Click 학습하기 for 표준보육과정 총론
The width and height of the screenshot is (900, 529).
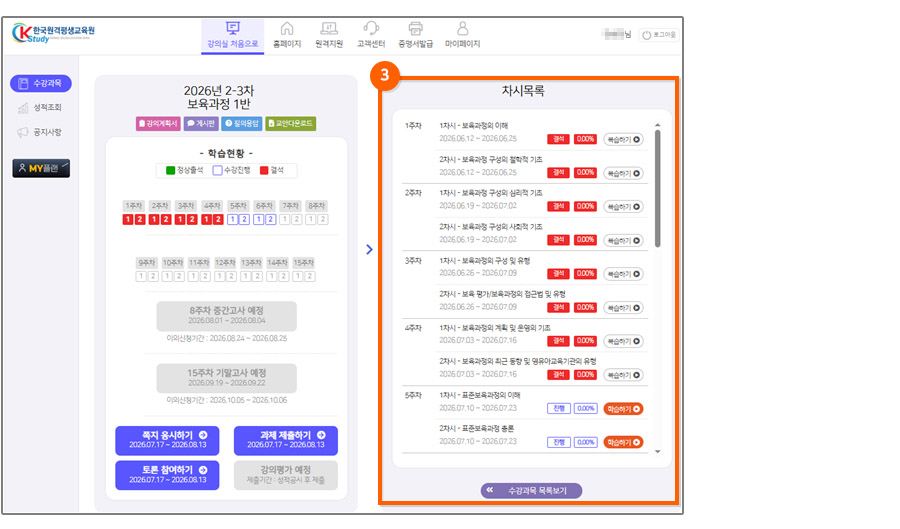tap(623, 442)
